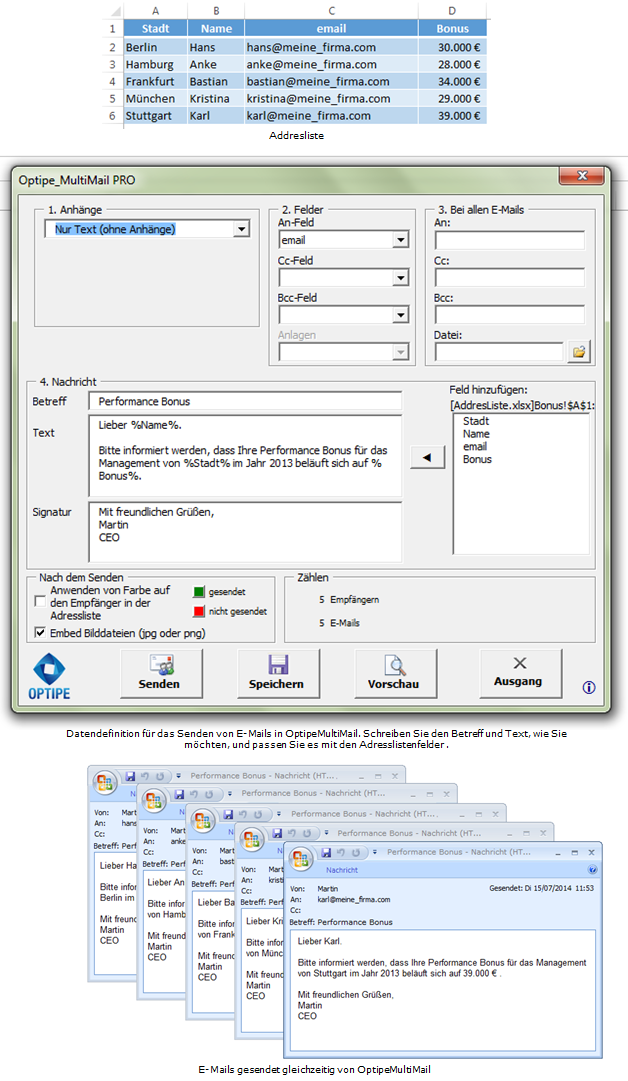Click the blue info icon
Screen dimensions: 628x1081
pyautogui.click(x=589, y=687)
